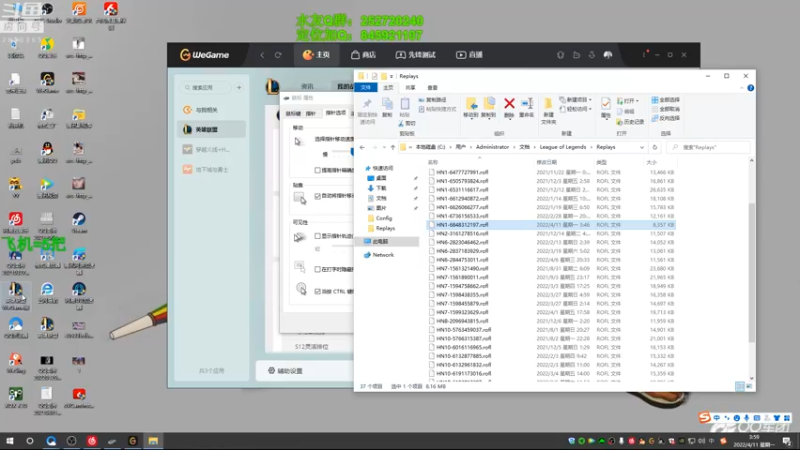Click the Paste icon in the clipboard group
This screenshot has height=450, width=800.
click(405, 104)
